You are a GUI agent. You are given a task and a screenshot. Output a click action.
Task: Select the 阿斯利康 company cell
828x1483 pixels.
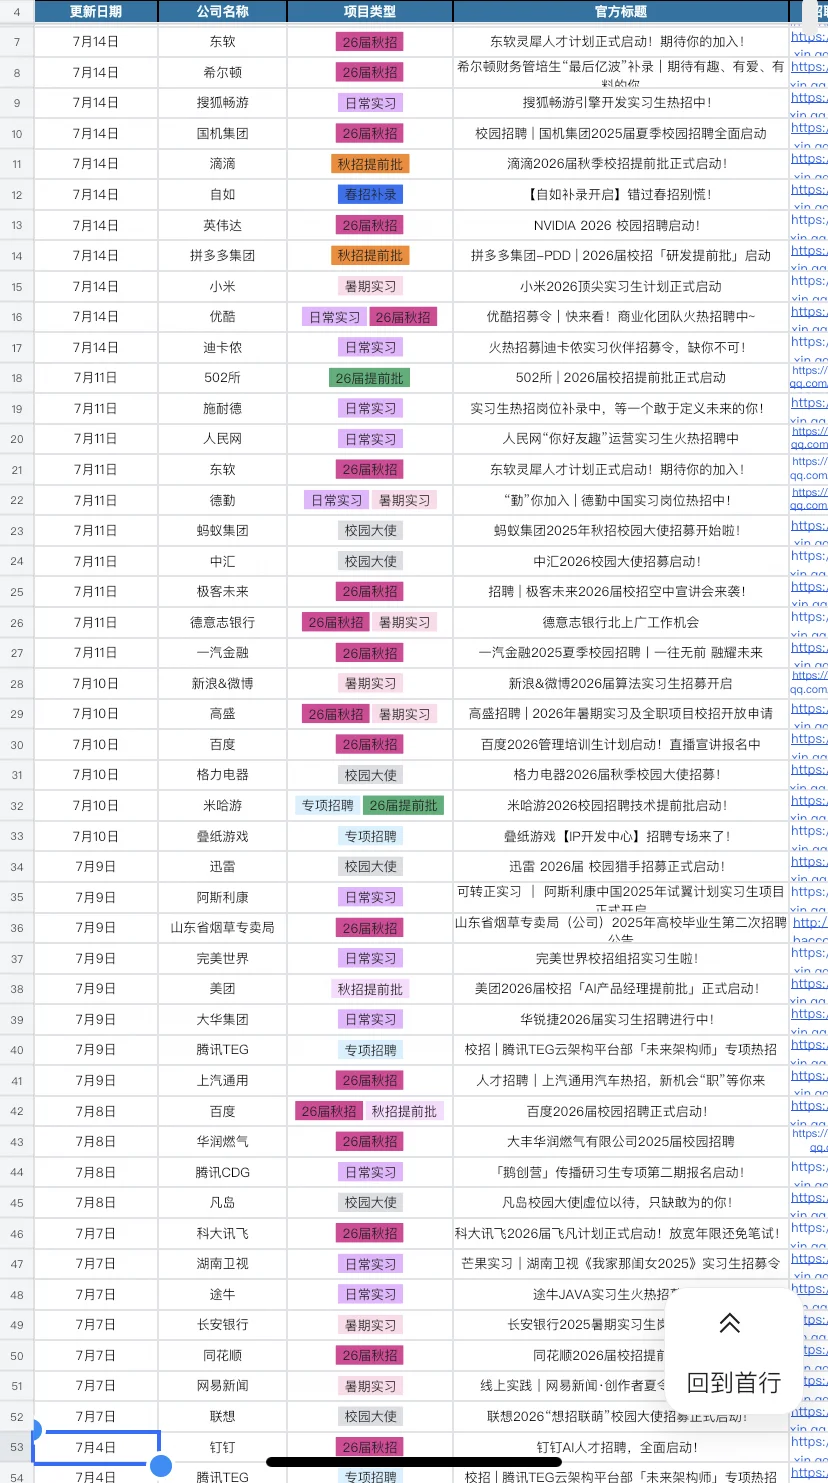(223, 897)
